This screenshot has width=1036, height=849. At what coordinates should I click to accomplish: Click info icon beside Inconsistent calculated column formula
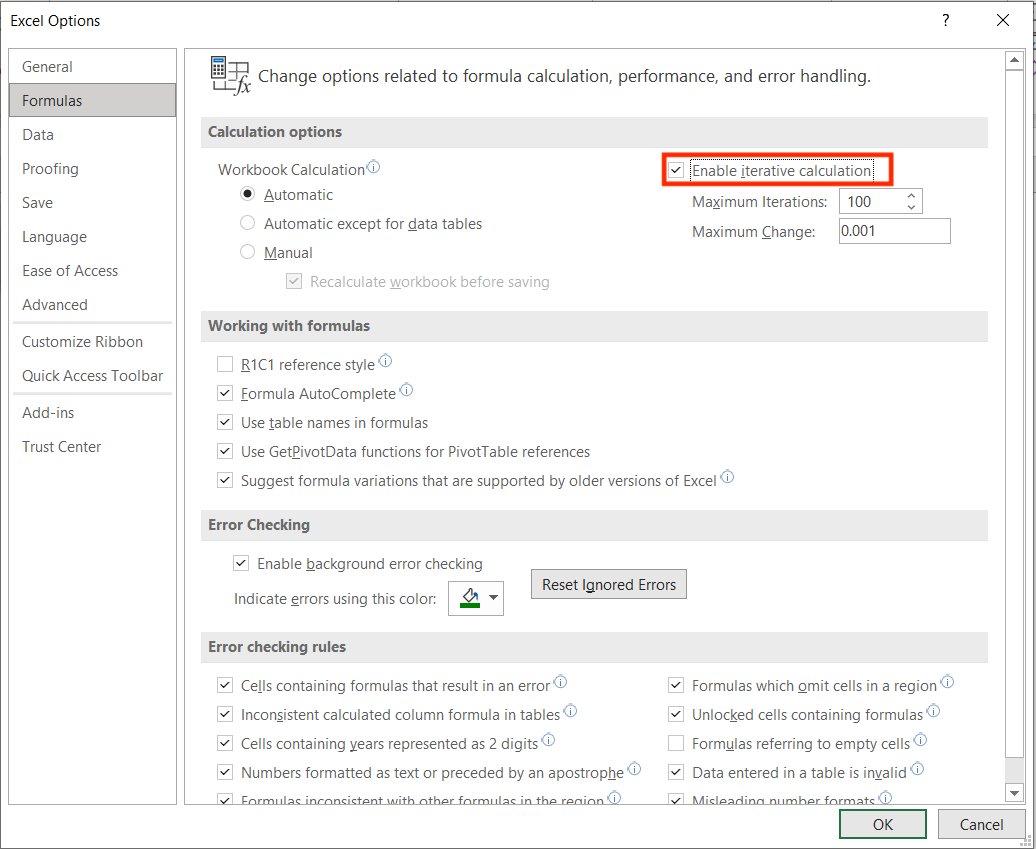[570, 710]
